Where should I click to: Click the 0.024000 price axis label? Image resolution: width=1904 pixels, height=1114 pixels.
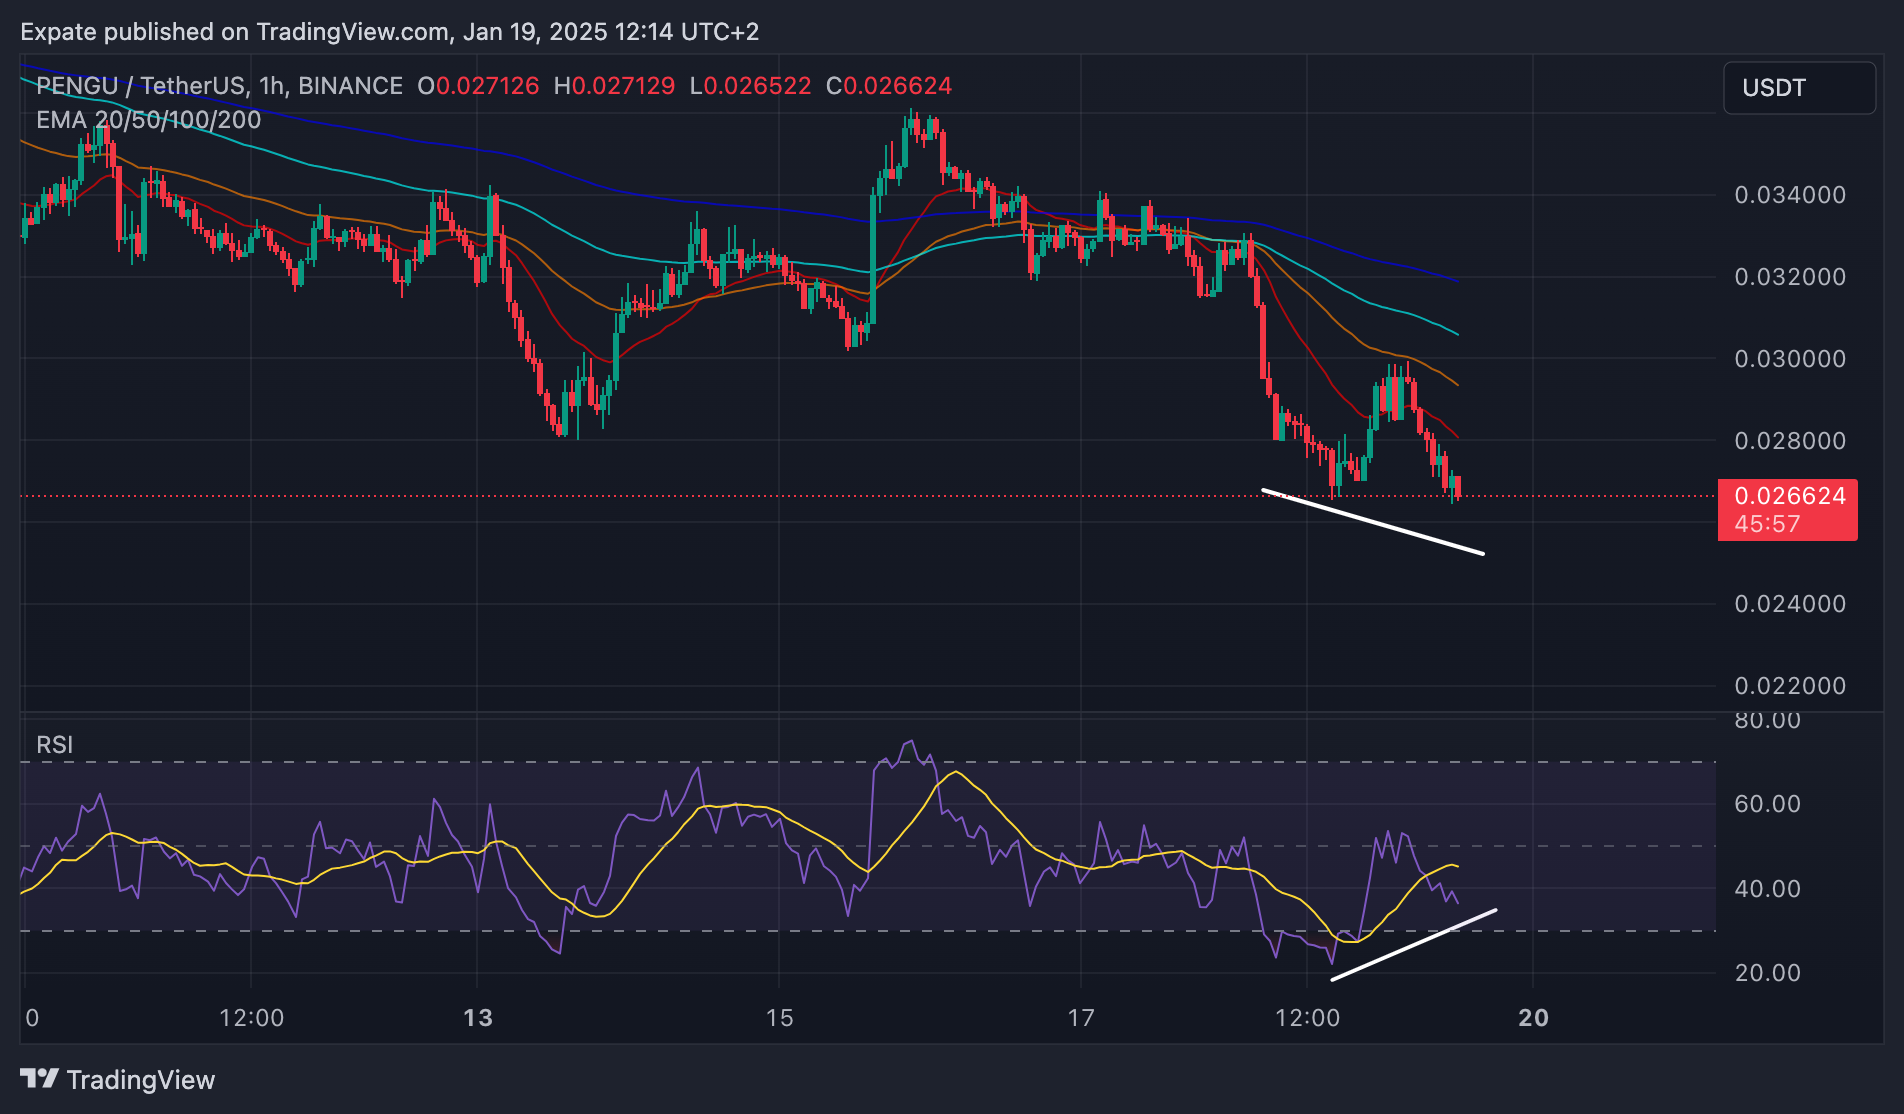pyautogui.click(x=1790, y=604)
